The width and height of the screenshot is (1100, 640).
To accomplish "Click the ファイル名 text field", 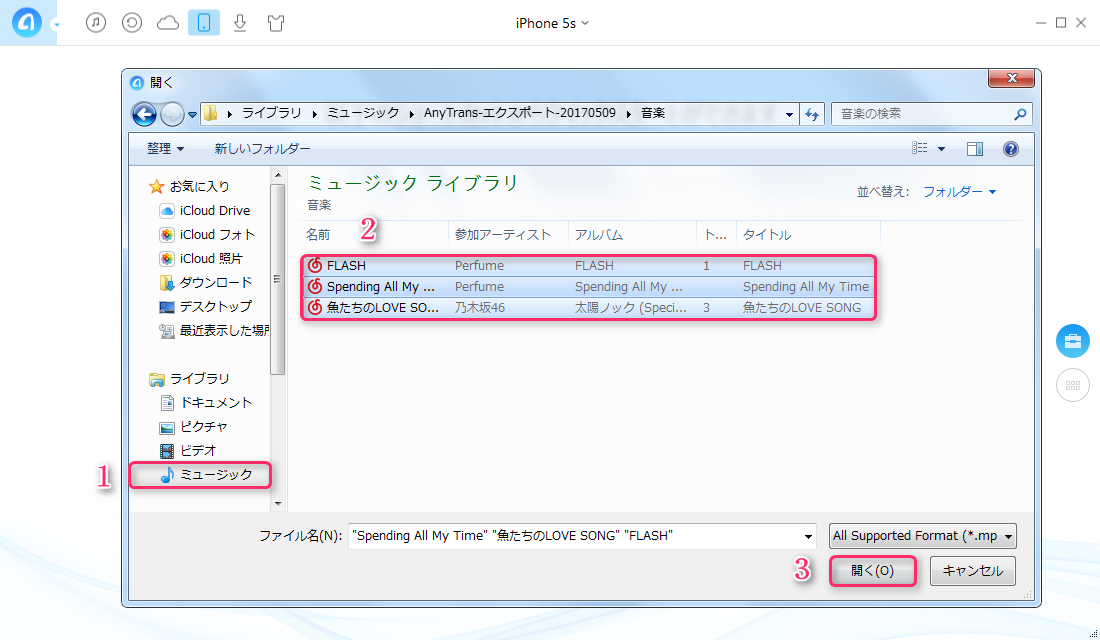I will pos(575,536).
